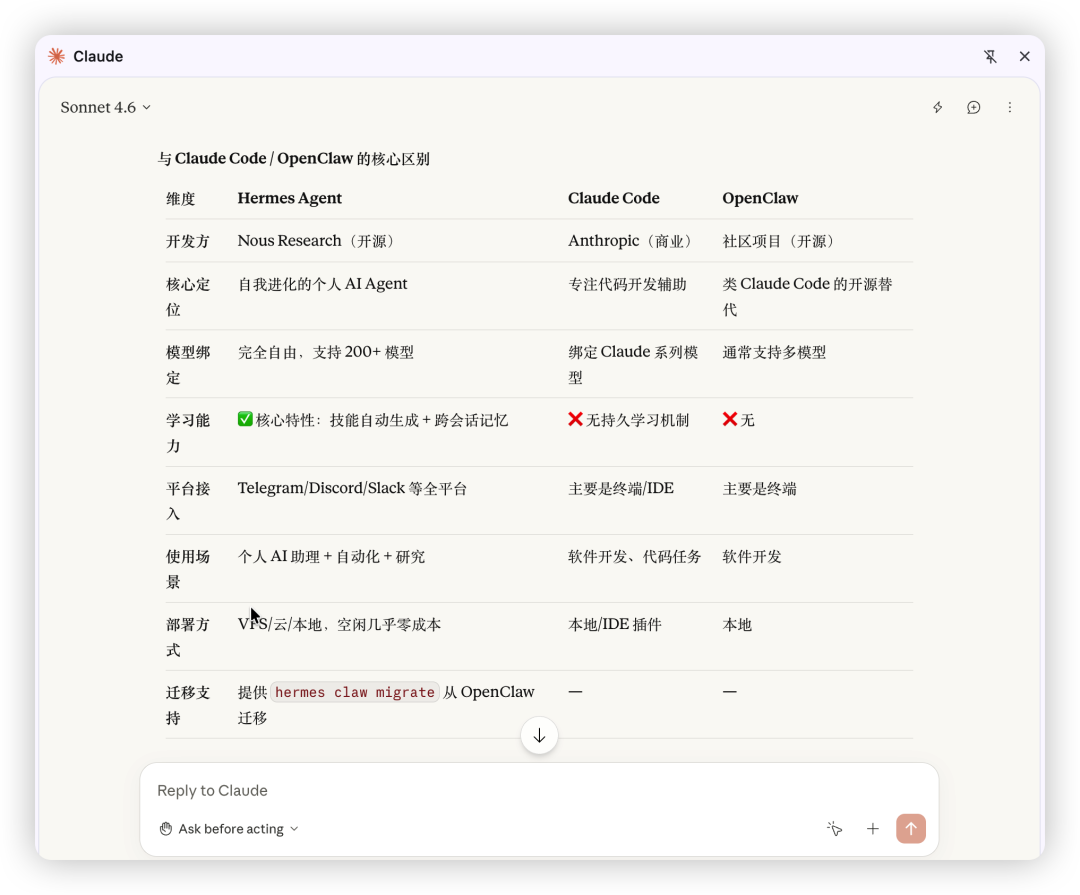Click the red X beside 无持久学习机制
The width and height of the screenshot is (1080, 895).
(x=575, y=419)
